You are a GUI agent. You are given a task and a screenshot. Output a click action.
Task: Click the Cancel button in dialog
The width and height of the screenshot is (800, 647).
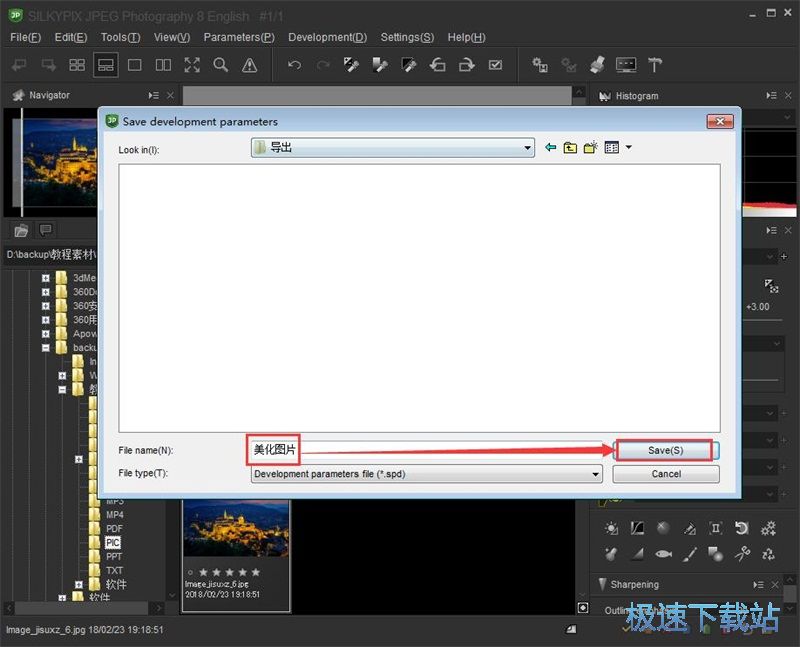pyautogui.click(x=666, y=474)
